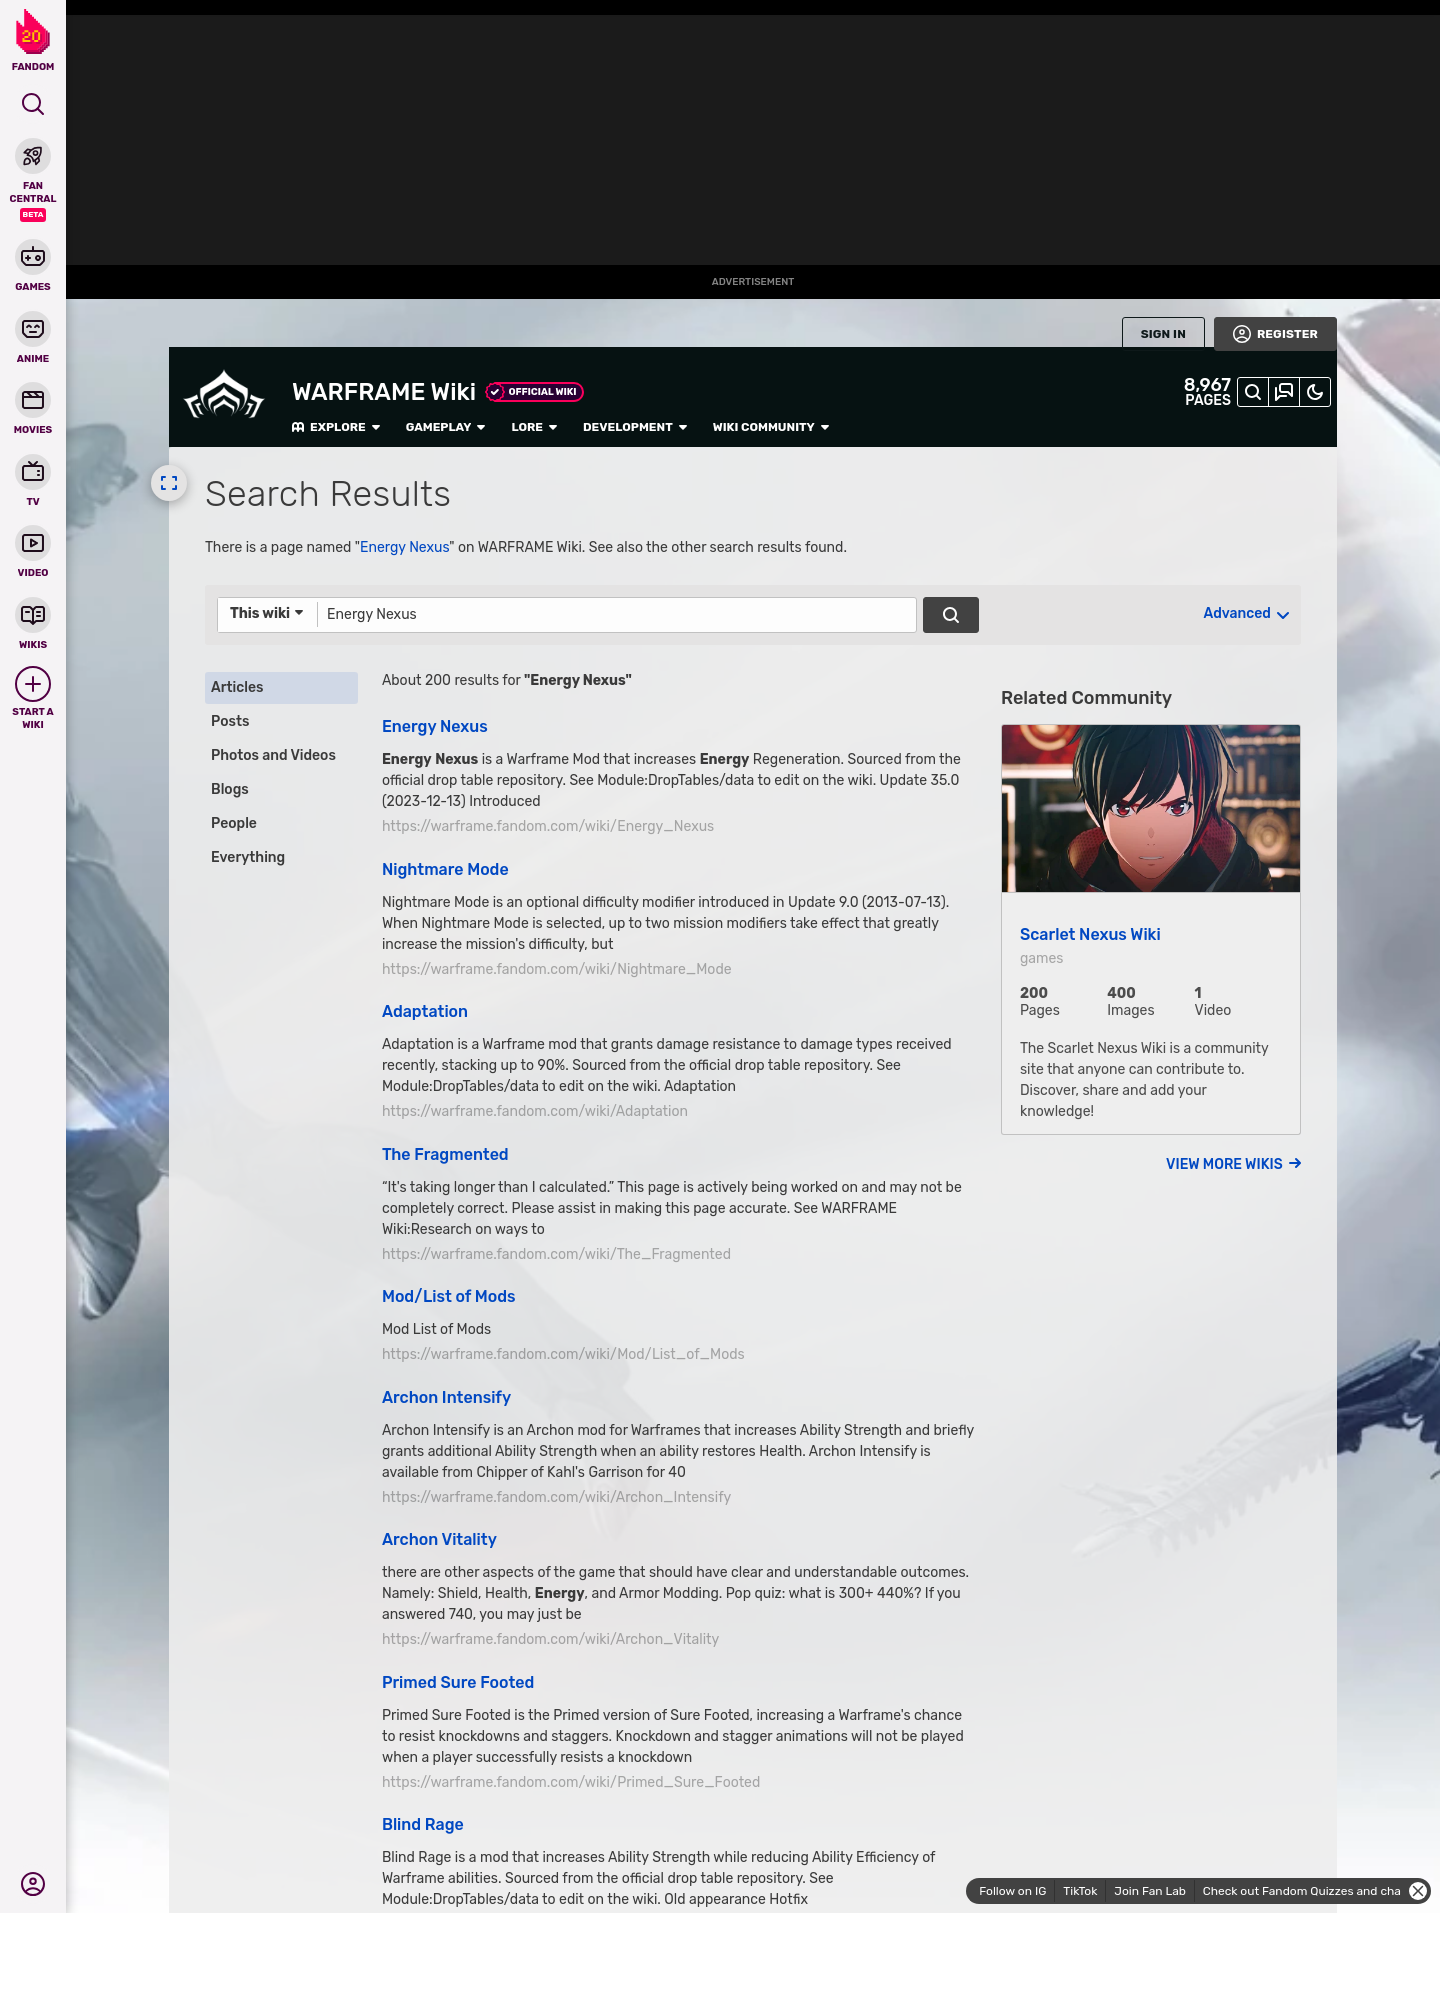1440x2000 pixels.
Task: Click the wiki header search icon
Action: [1252, 392]
